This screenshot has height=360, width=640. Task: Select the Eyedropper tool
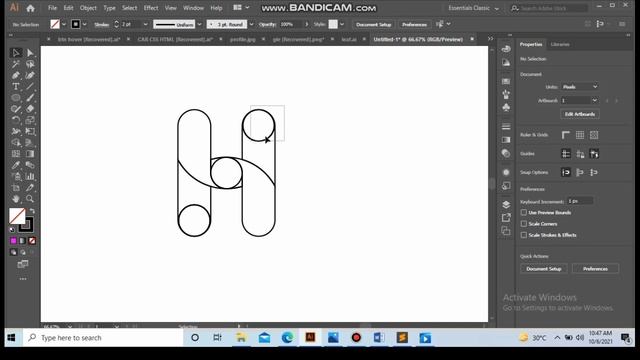tap(16, 165)
